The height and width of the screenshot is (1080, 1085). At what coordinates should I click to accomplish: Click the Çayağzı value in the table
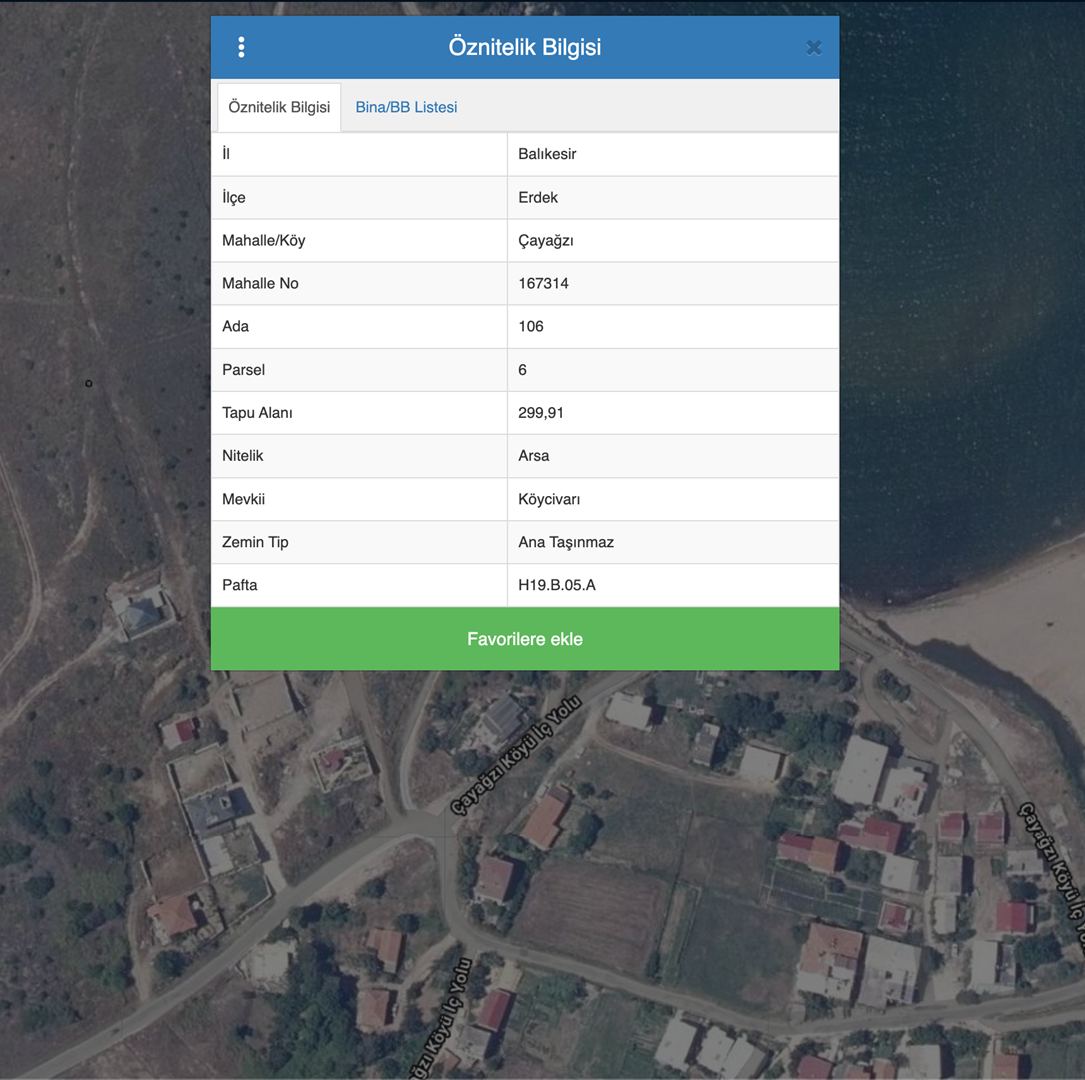pyautogui.click(x=546, y=240)
